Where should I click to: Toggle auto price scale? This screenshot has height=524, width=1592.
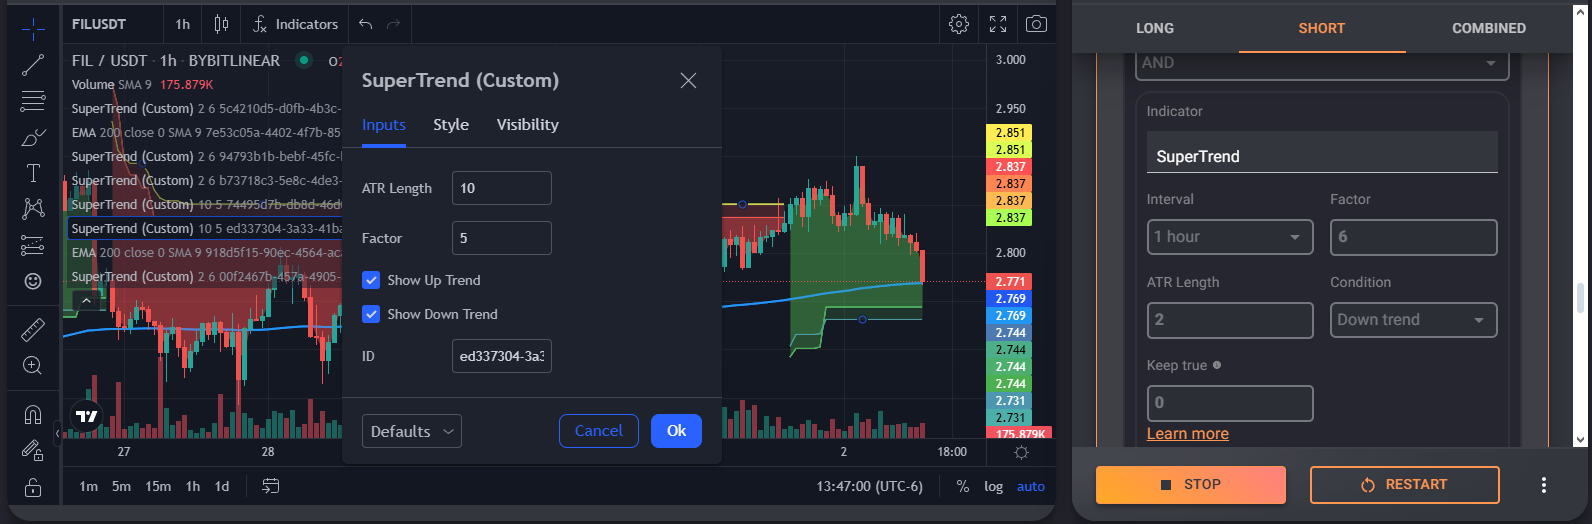1030,486
